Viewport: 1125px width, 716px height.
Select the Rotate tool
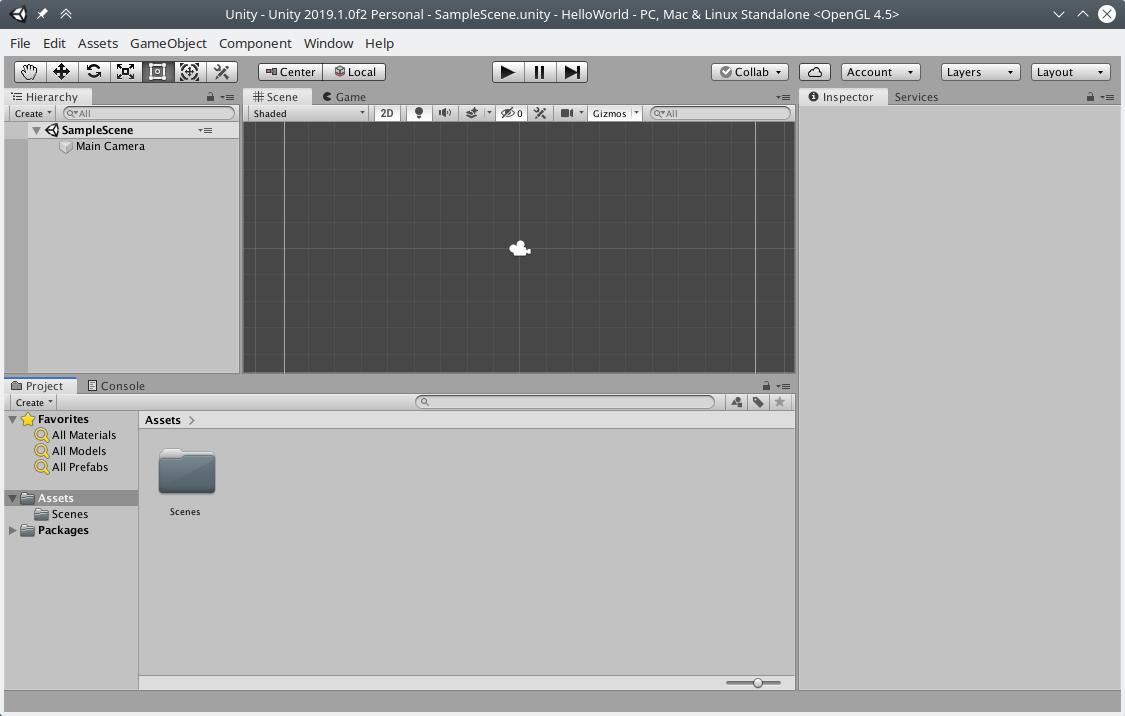coord(94,71)
